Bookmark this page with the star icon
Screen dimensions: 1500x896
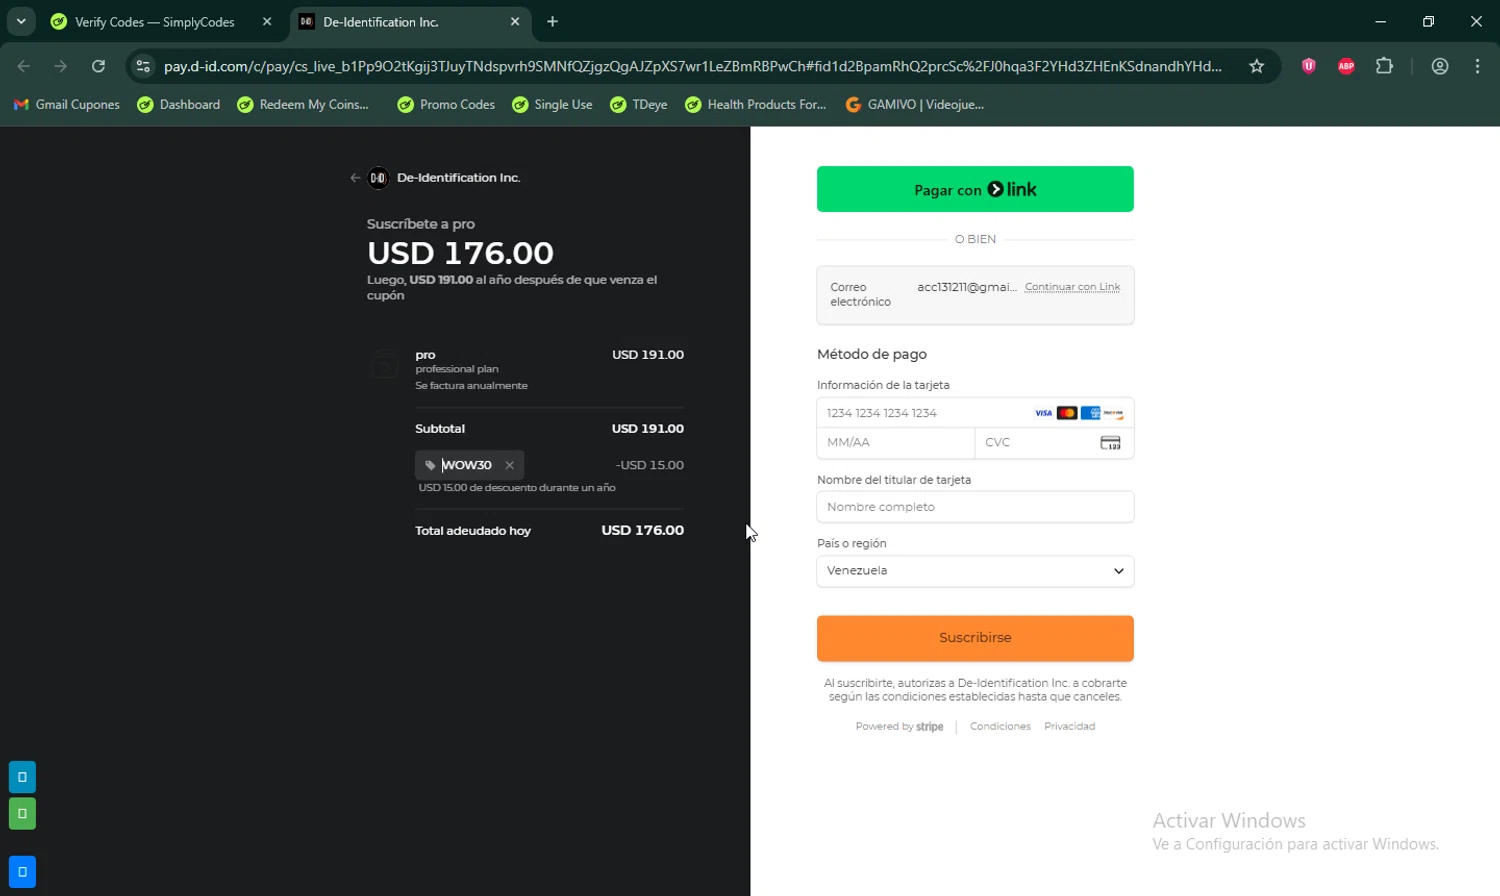[1256, 66]
